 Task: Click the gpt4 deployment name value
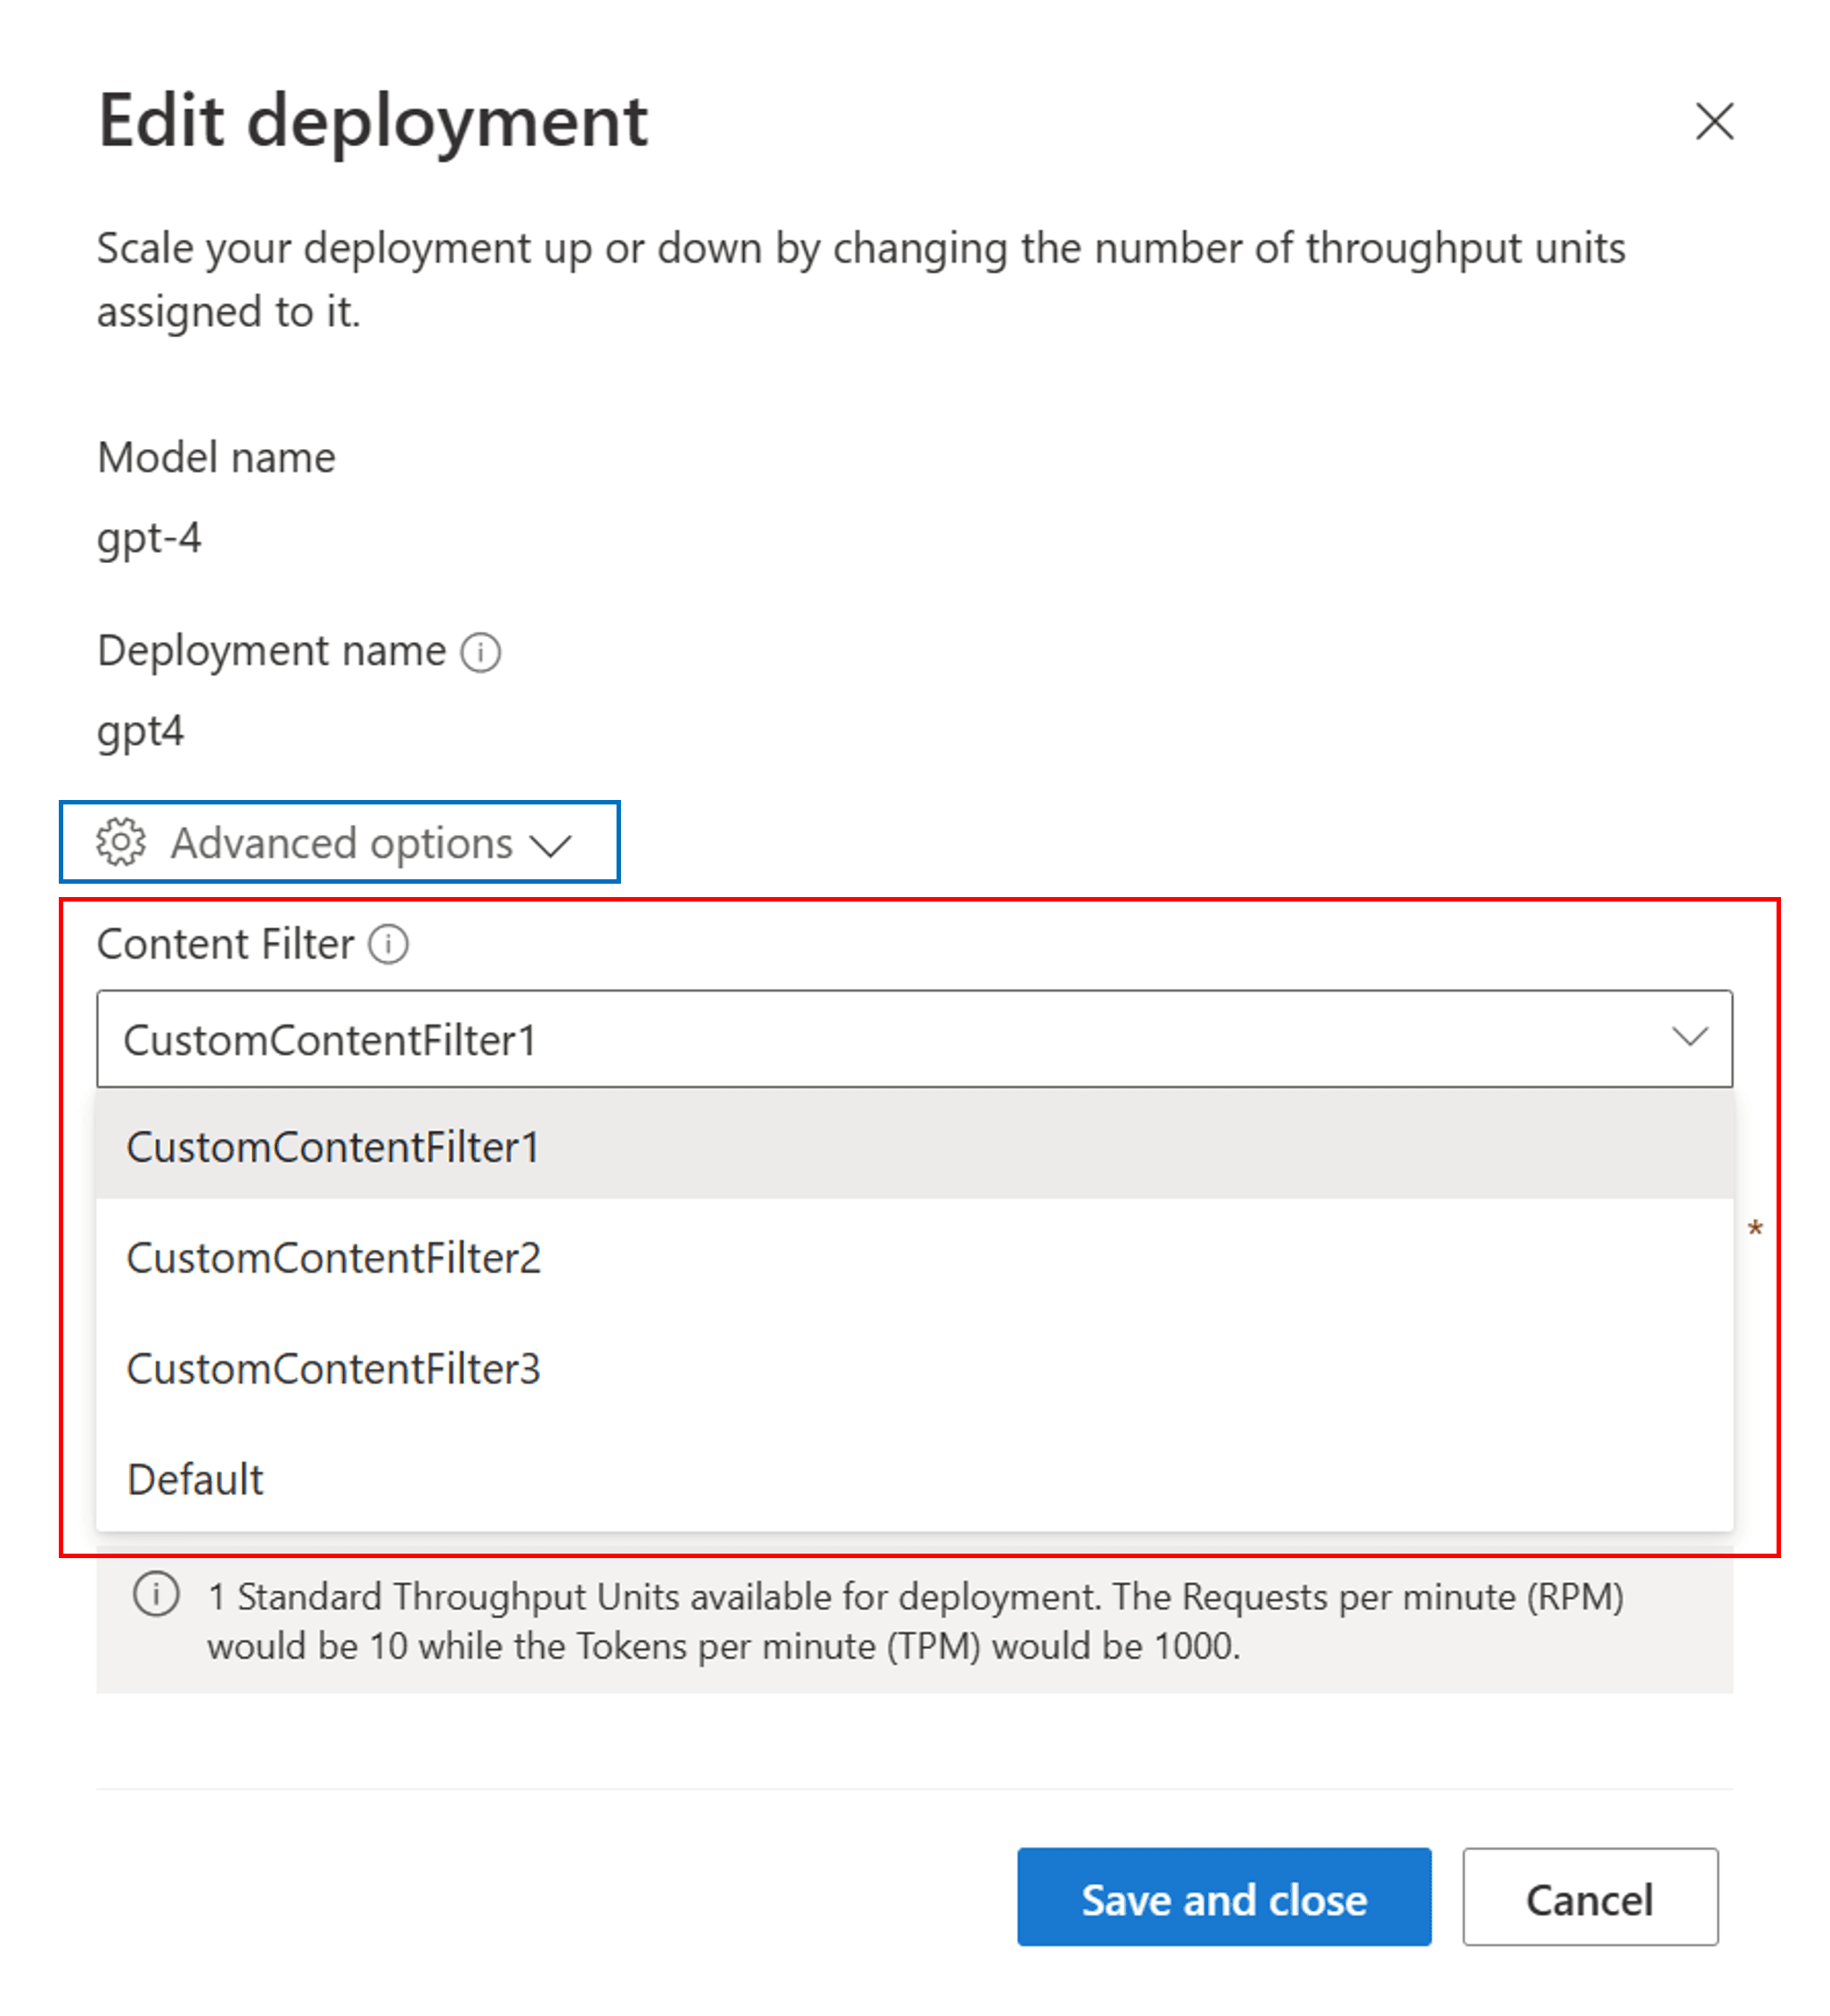(x=140, y=732)
